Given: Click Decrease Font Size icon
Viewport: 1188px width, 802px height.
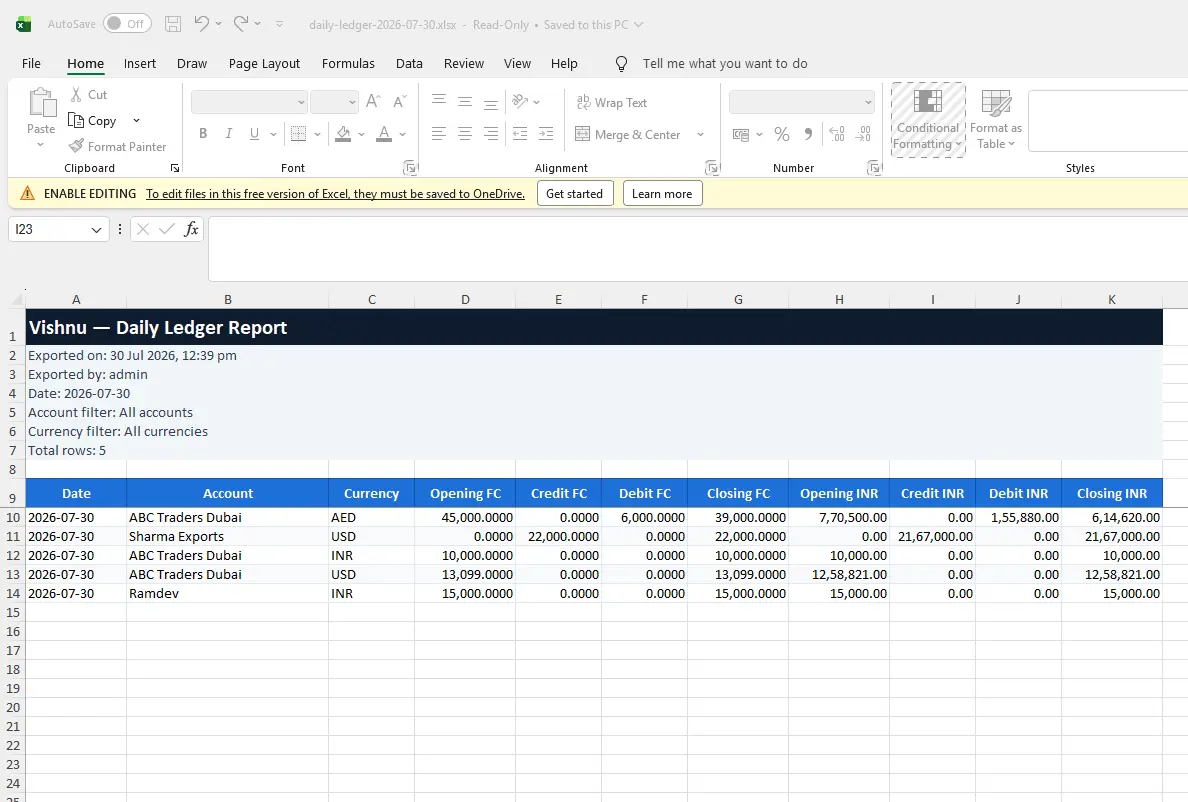Looking at the screenshot, I should 399,101.
